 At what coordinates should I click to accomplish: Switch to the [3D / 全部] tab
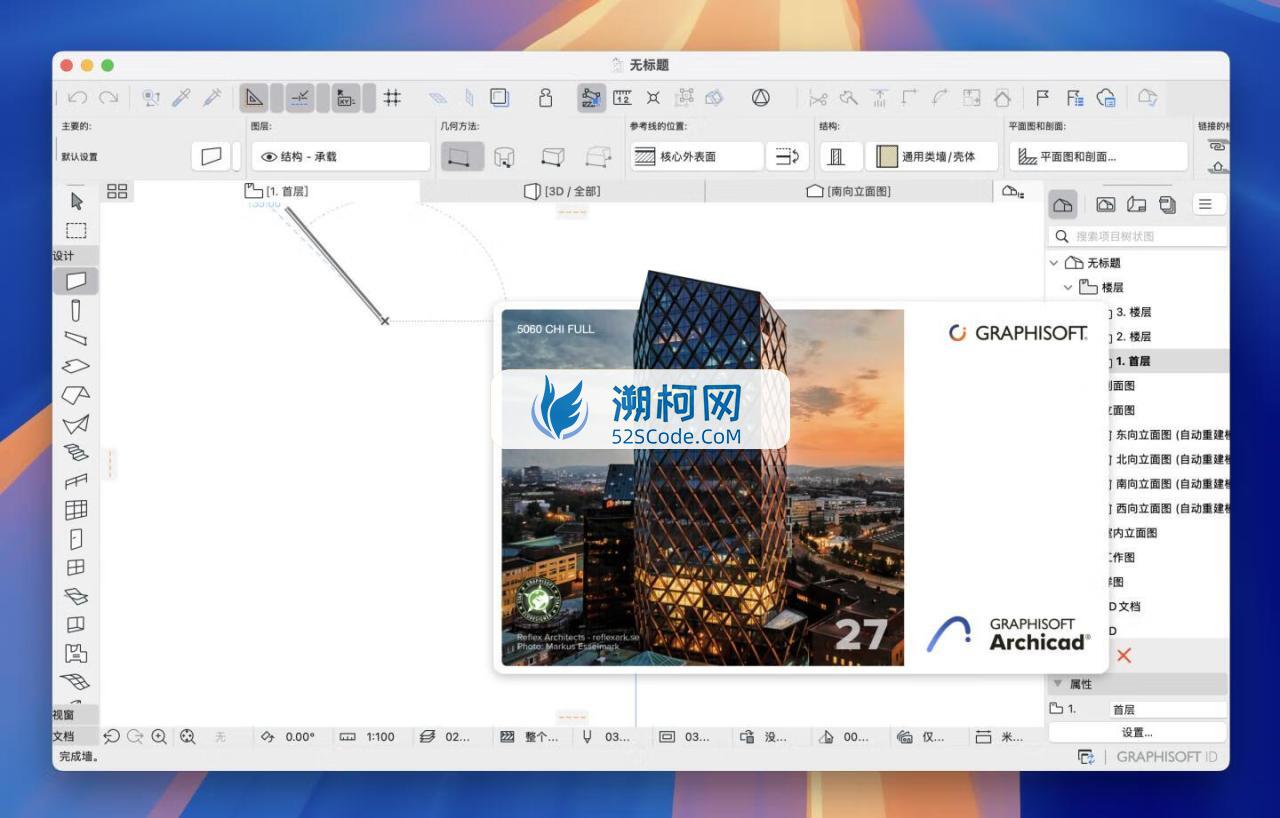[x=563, y=191]
